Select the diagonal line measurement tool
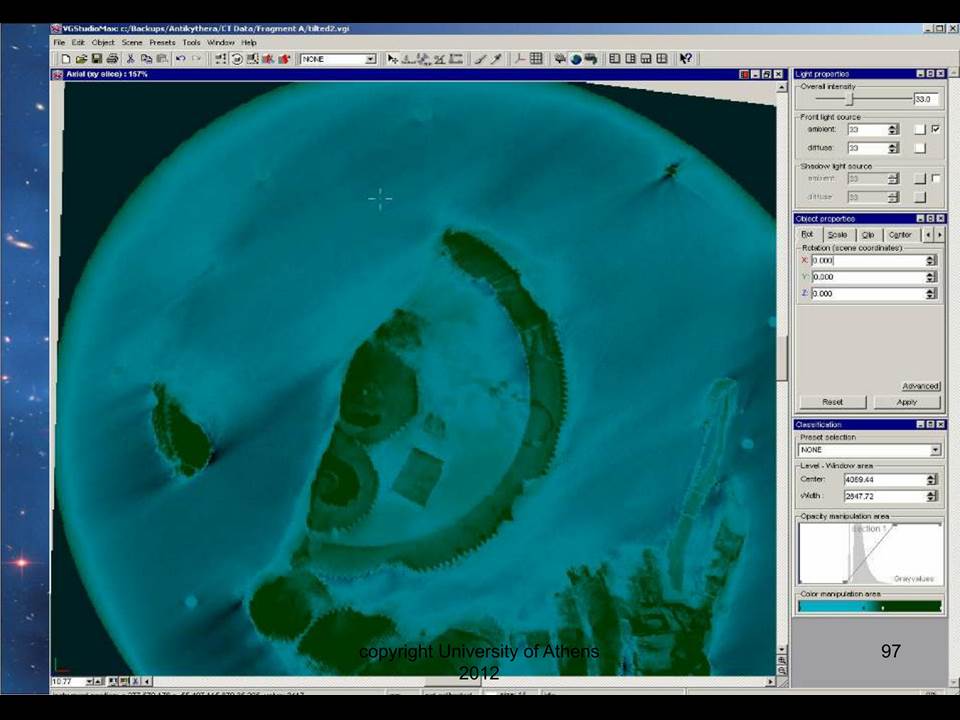The width and height of the screenshot is (960, 720). (x=481, y=59)
